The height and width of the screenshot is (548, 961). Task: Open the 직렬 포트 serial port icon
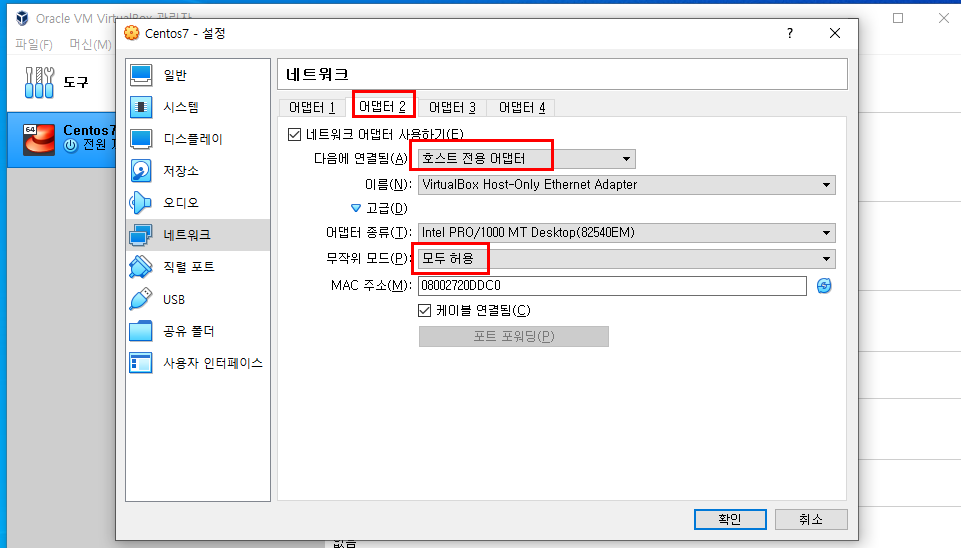141,267
